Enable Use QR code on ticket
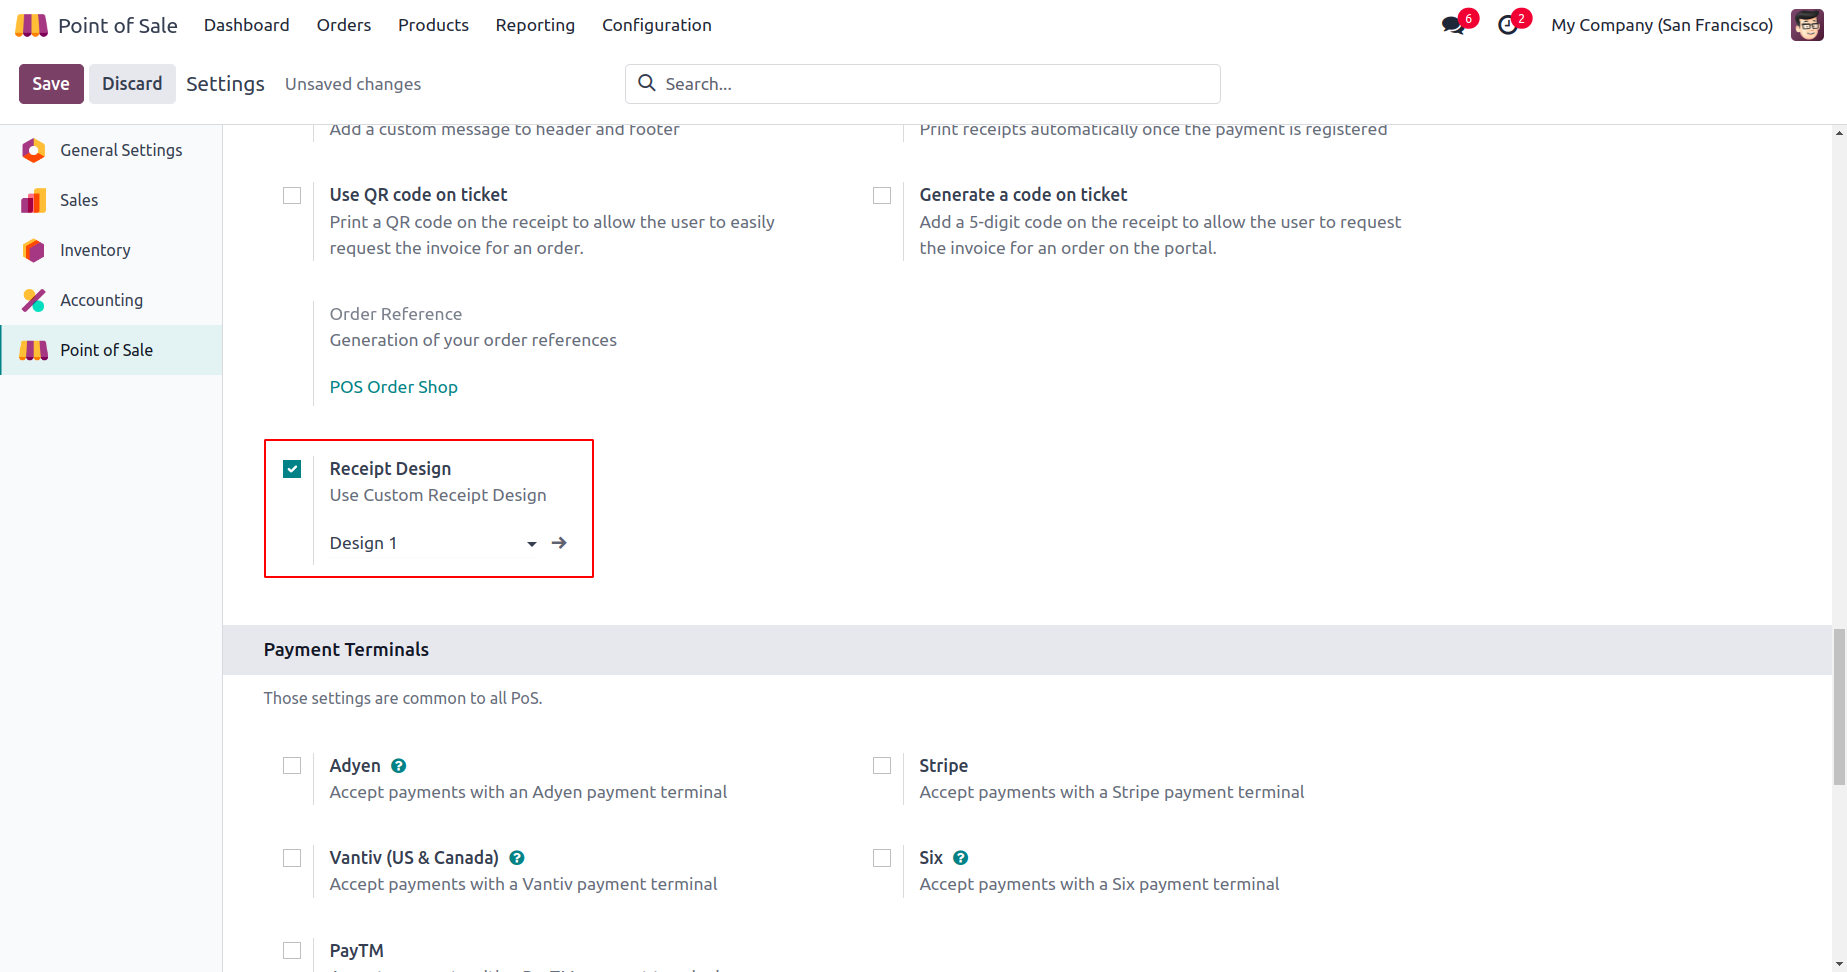This screenshot has width=1847, height=972. (x=292, y=195)
